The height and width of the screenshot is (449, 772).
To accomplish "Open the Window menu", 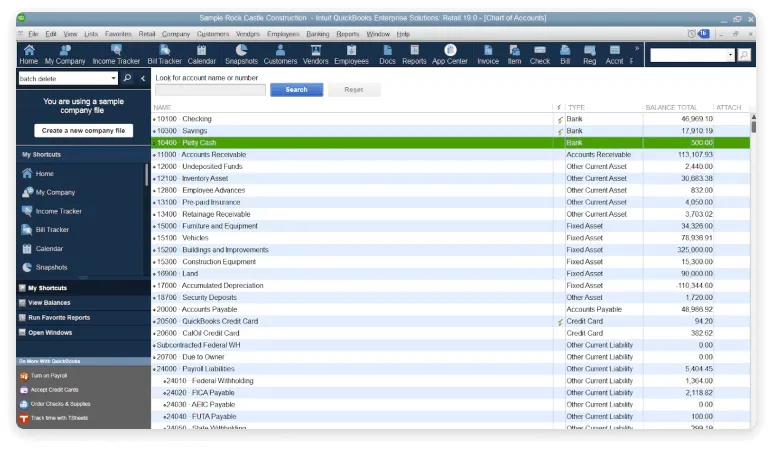I will point(378,34).
